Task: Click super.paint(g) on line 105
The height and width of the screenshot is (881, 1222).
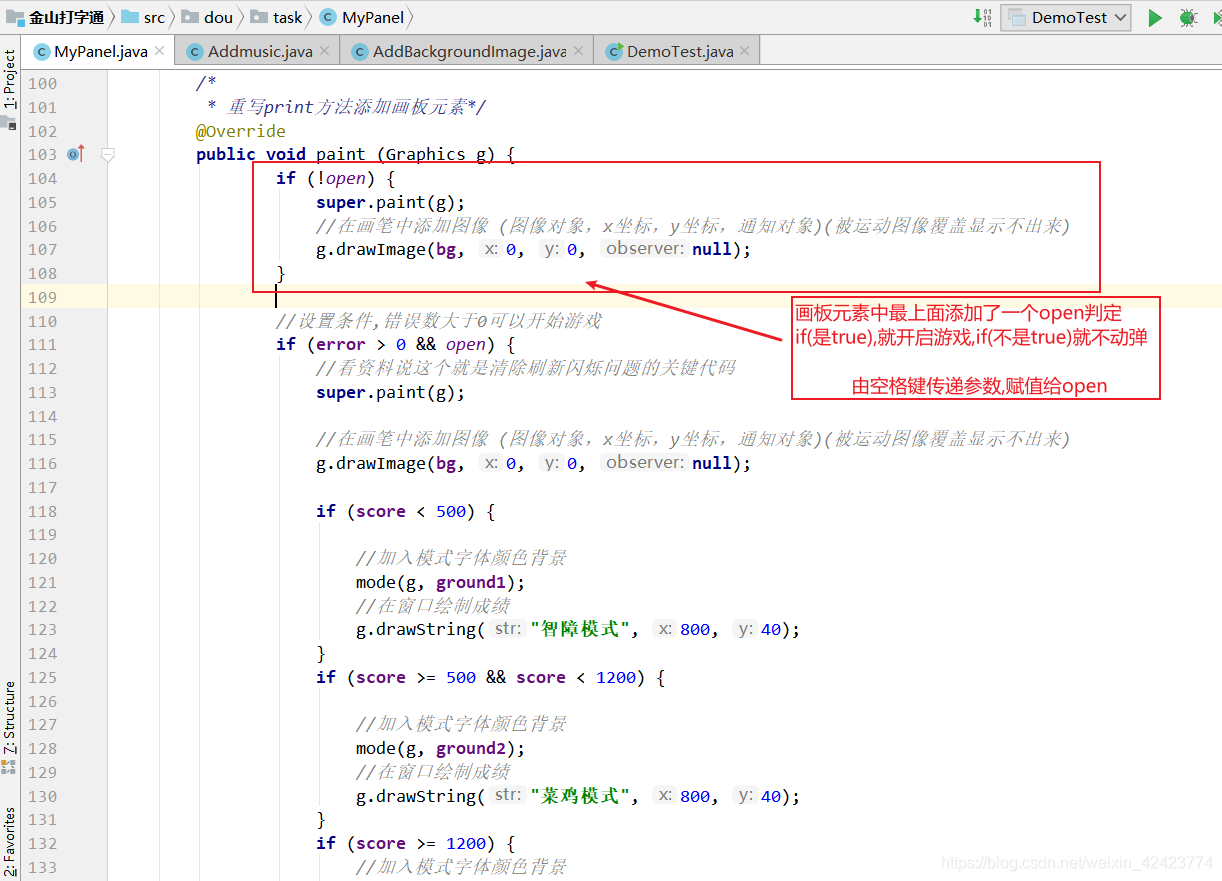Action: (391, 202)
